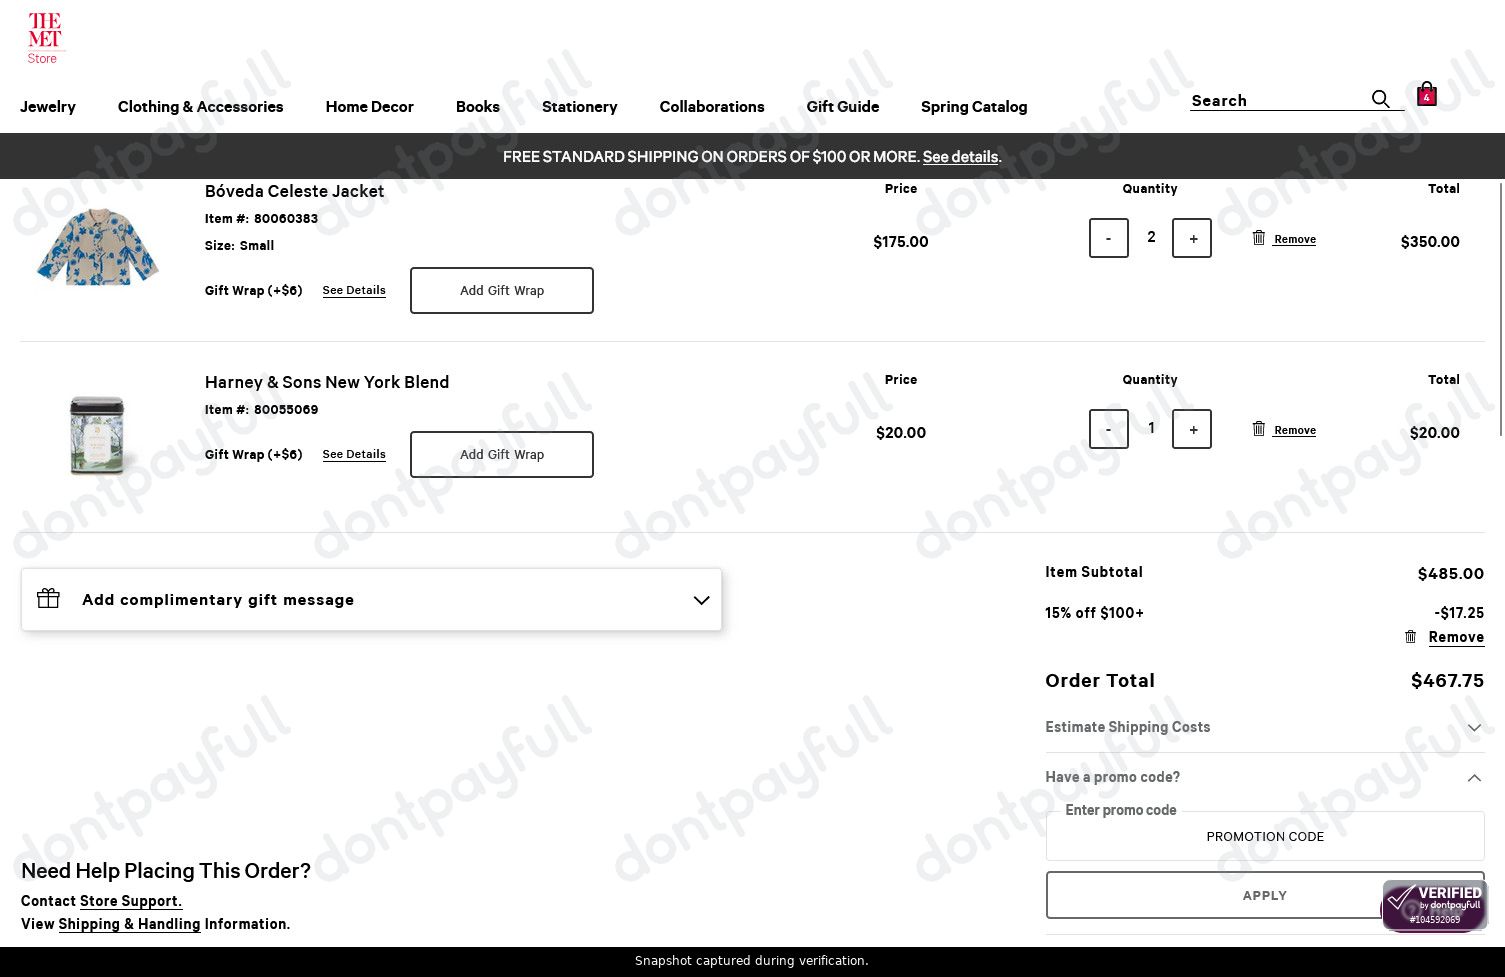This screenshot has width=1505, height=977.
Task: Click the jacket price $175.00
Action: 901,241
